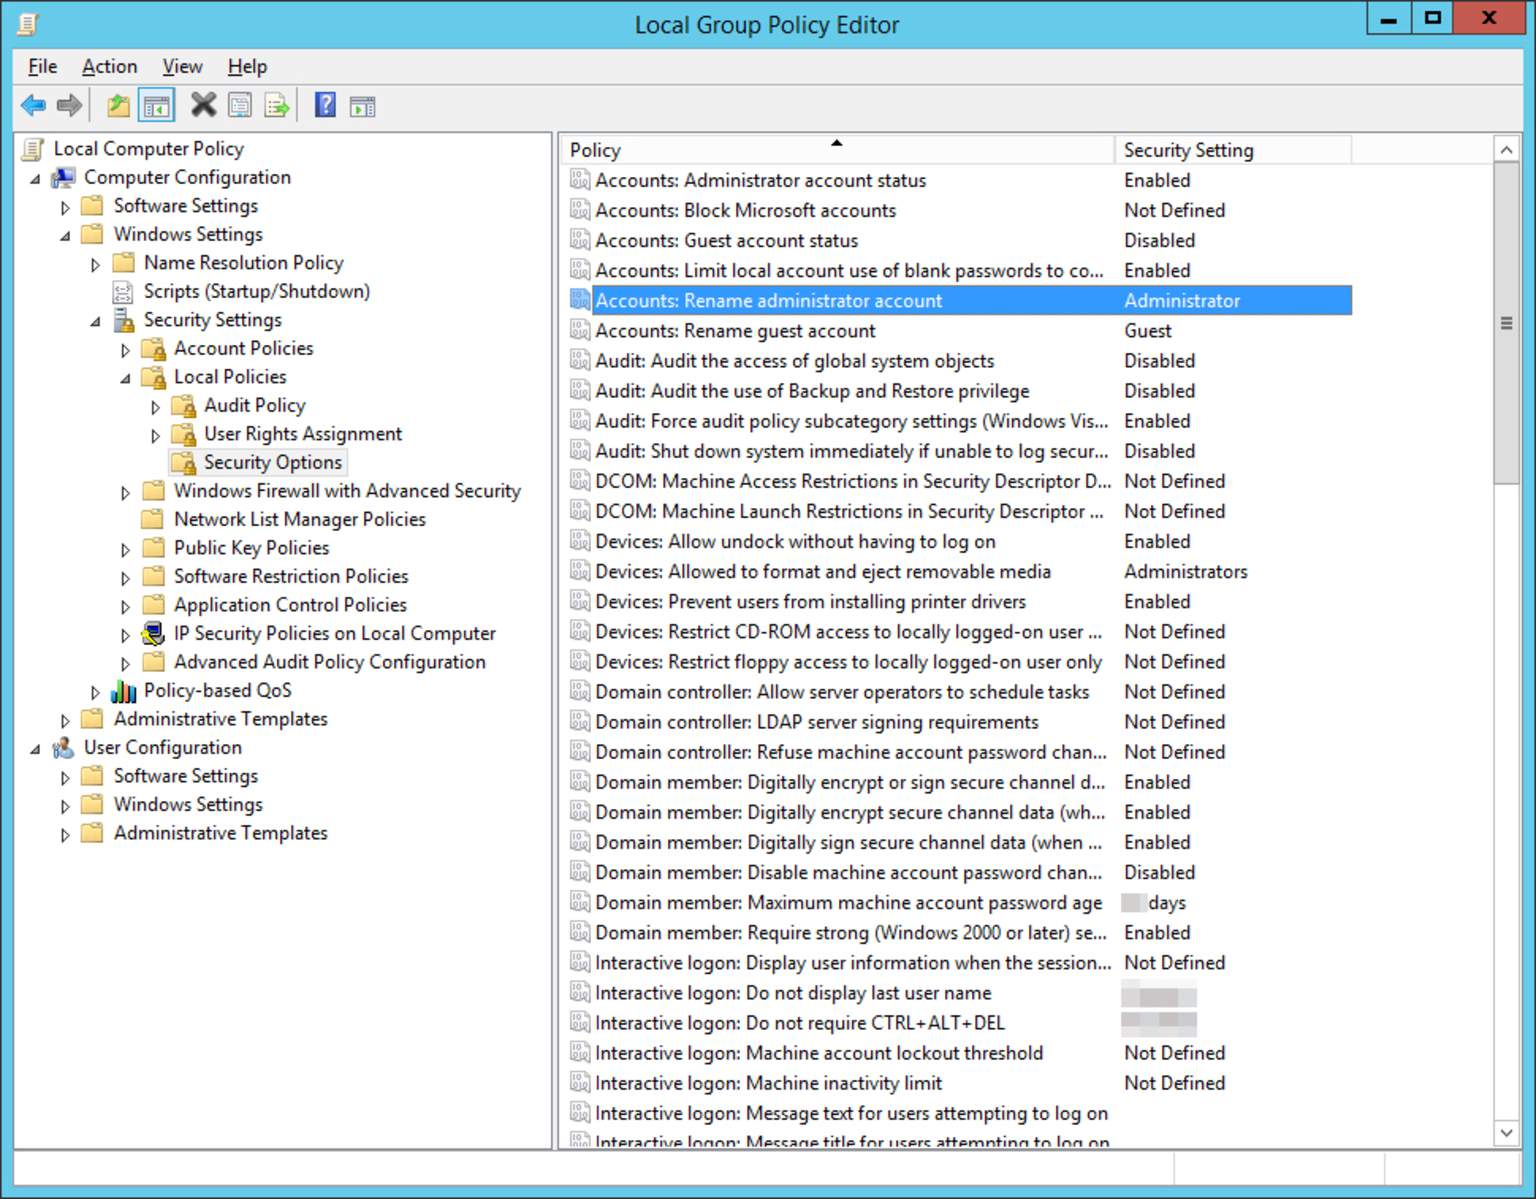This screenshot has width=1536, height=1199.
Task: Open Properties via the toolbar icon
Action: 240,105
